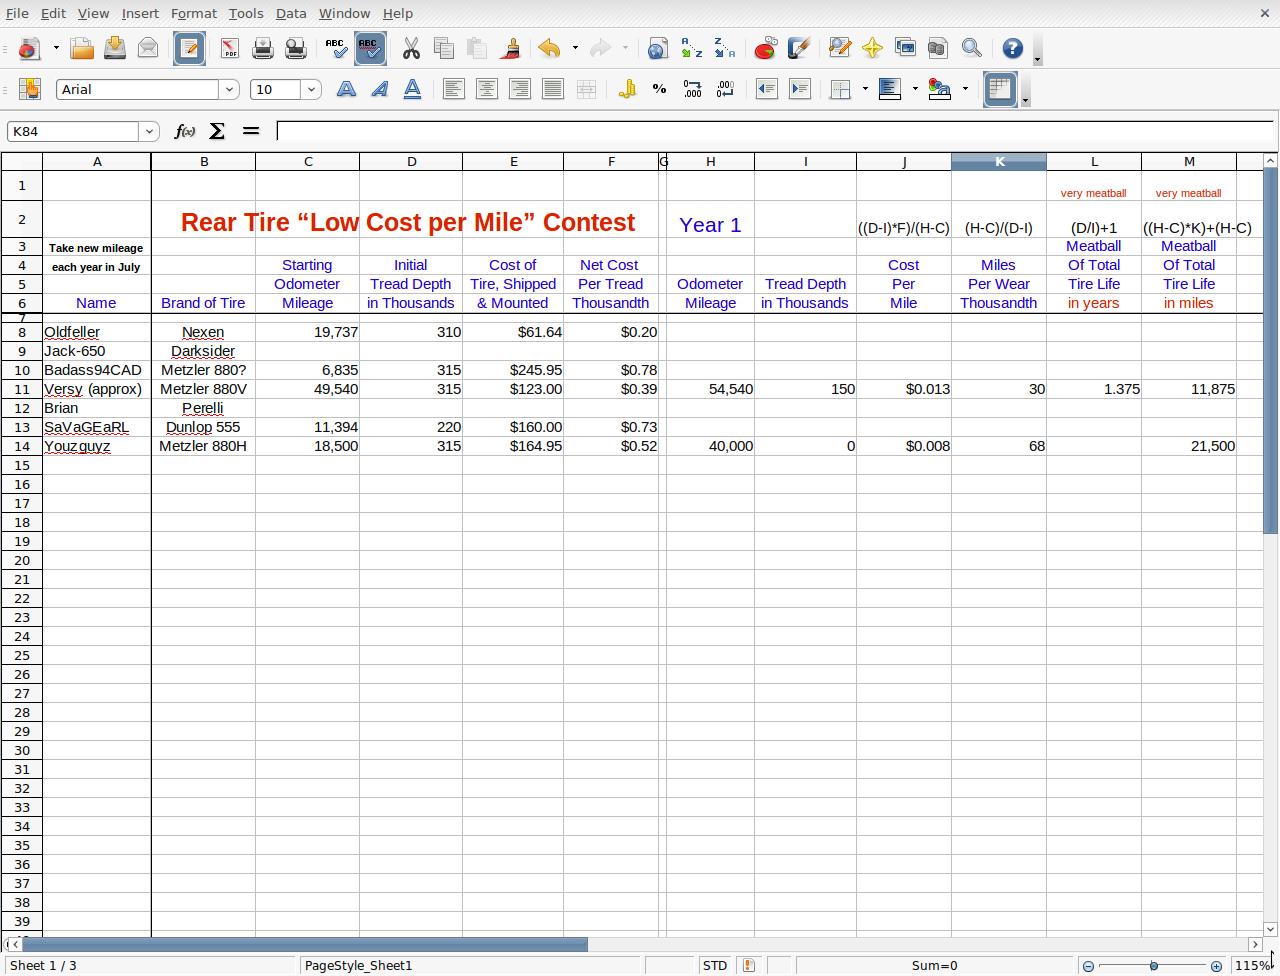Expand the Name Box dropdown

(149, 131)
